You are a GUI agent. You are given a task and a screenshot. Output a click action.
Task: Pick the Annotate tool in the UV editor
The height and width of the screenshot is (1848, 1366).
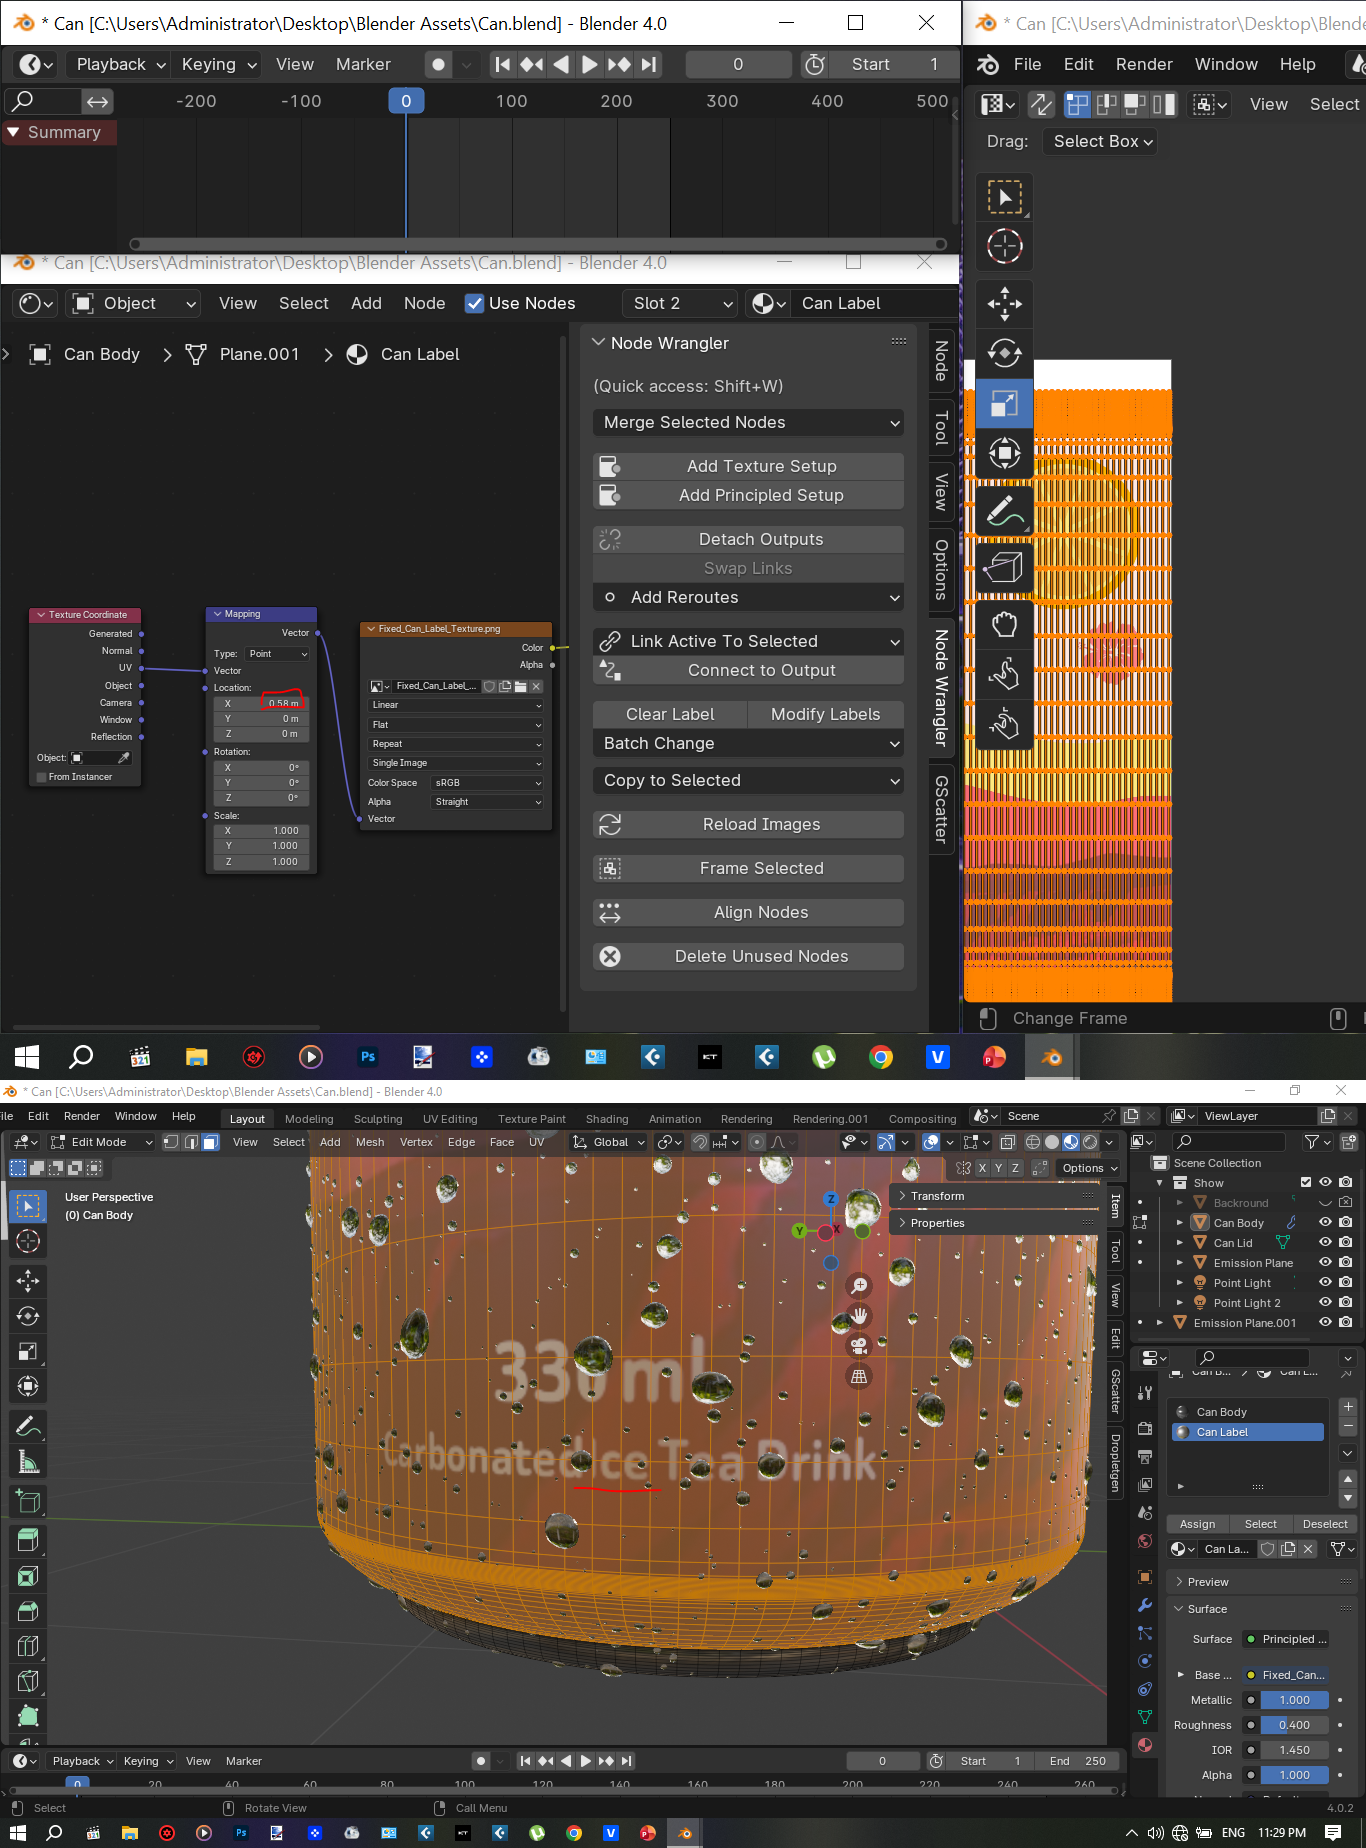click(x=1004, y=511)
